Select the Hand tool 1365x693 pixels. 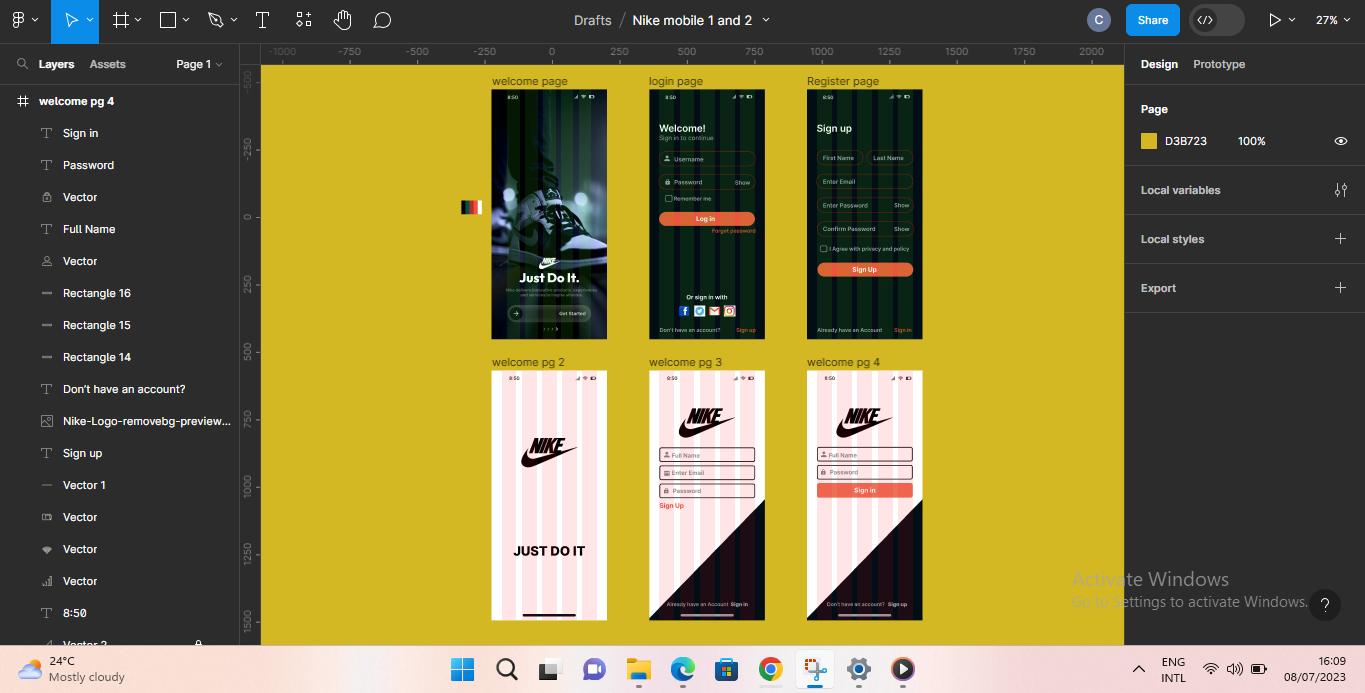click(x=343, y=20)
